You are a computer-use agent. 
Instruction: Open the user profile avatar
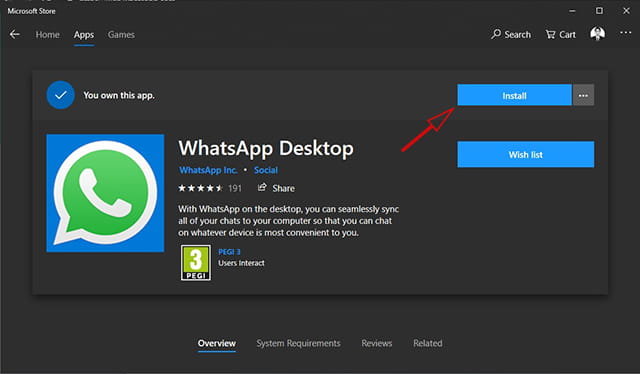coord(598,33)
